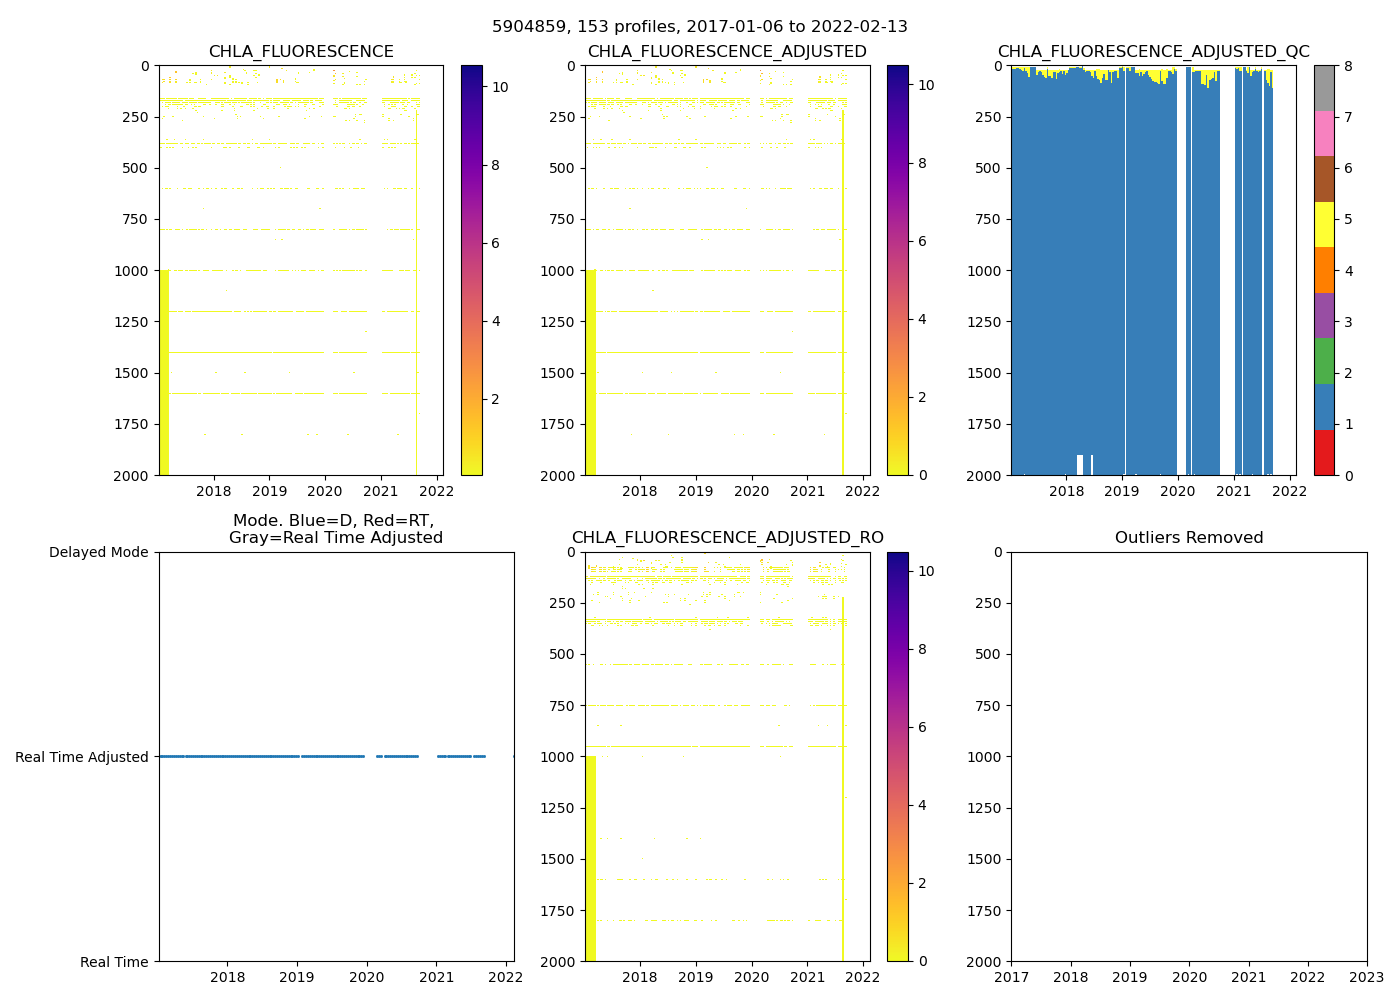Click the yellow segment in QC colorbar
This screenshot has width=1400, height=1000.
point(1324,224)
